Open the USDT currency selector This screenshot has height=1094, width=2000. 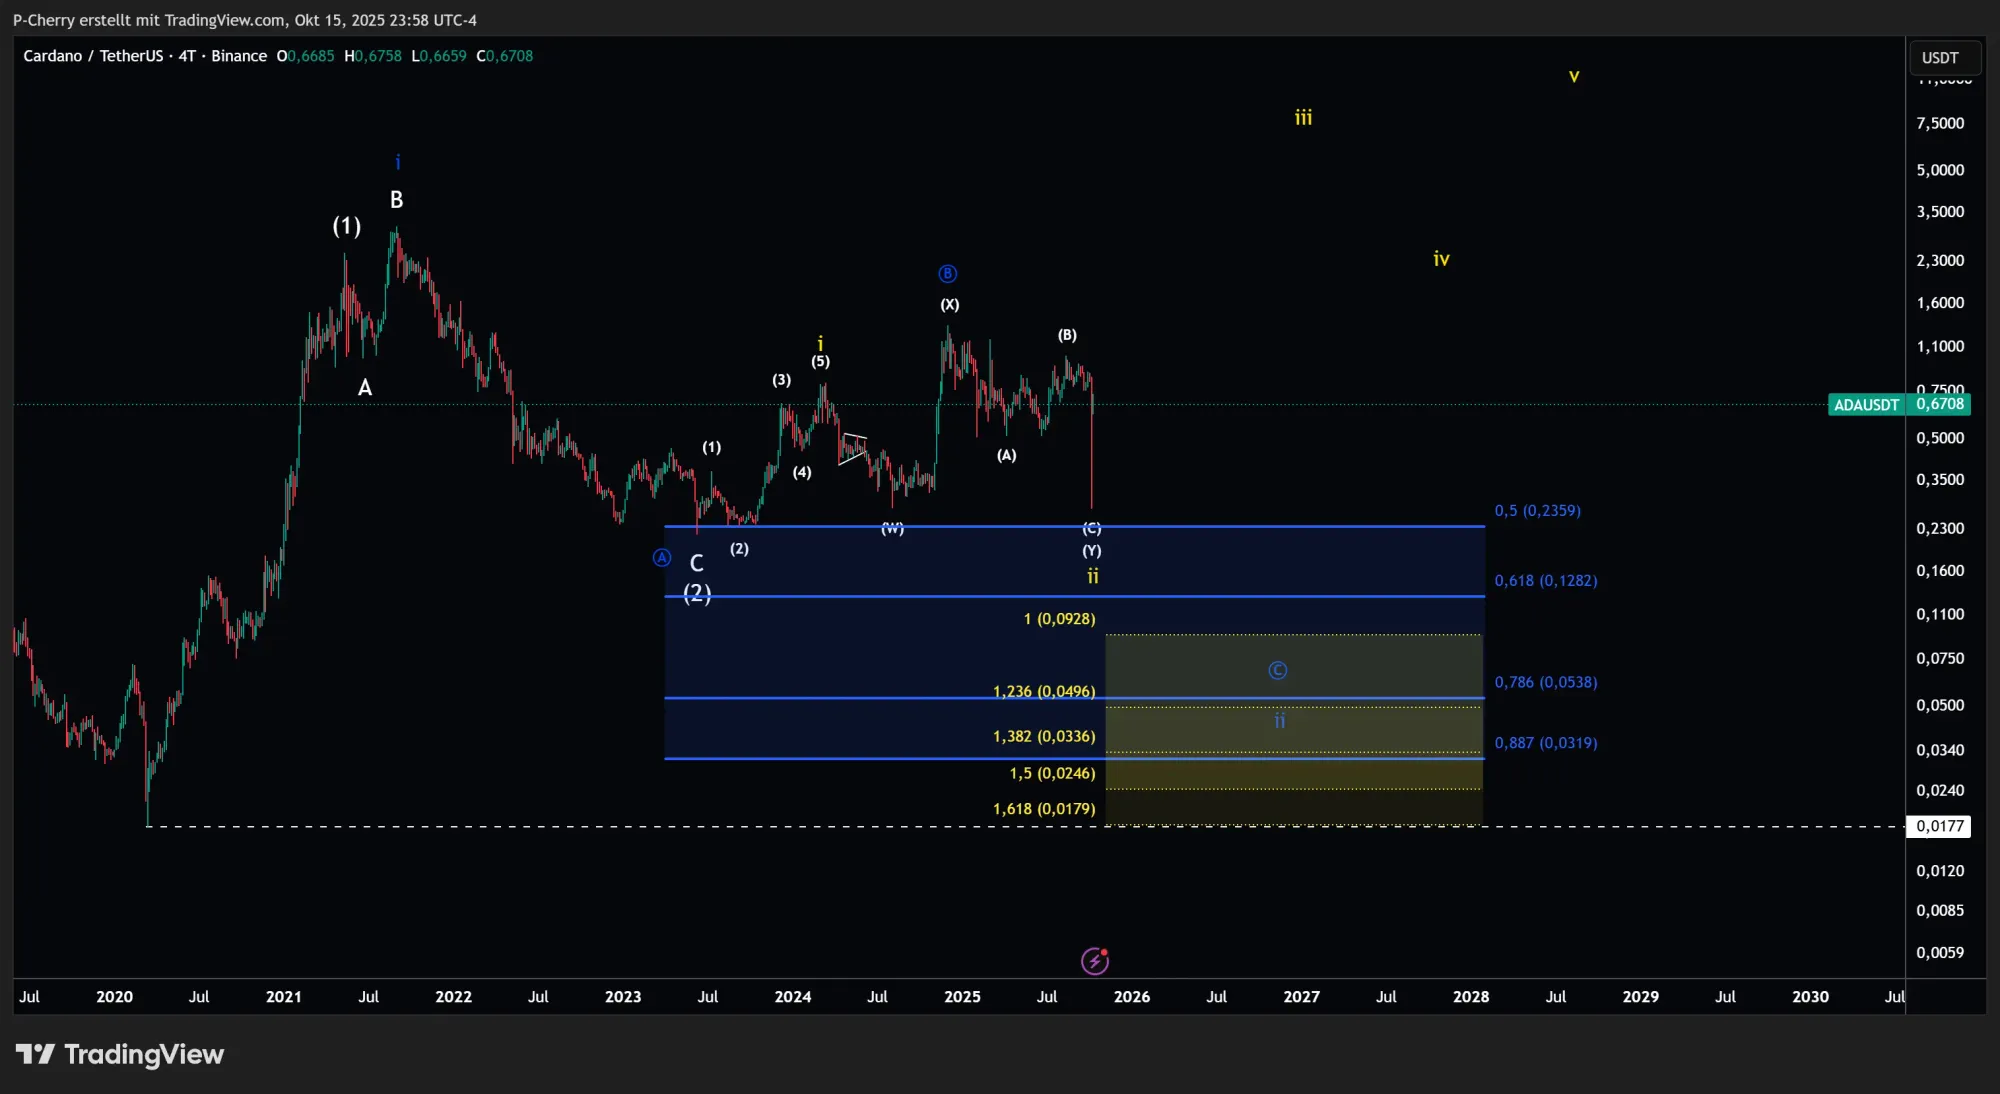click(1940, 58)
